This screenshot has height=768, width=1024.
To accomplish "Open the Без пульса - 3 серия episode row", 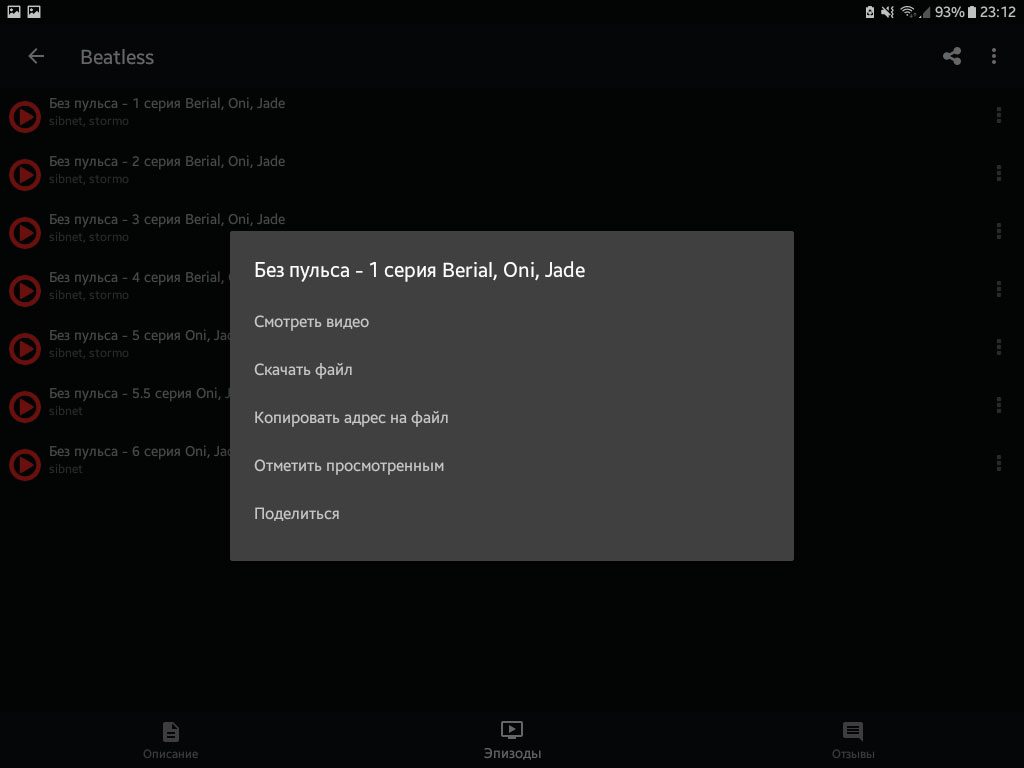I will click(x=512, y=231).
